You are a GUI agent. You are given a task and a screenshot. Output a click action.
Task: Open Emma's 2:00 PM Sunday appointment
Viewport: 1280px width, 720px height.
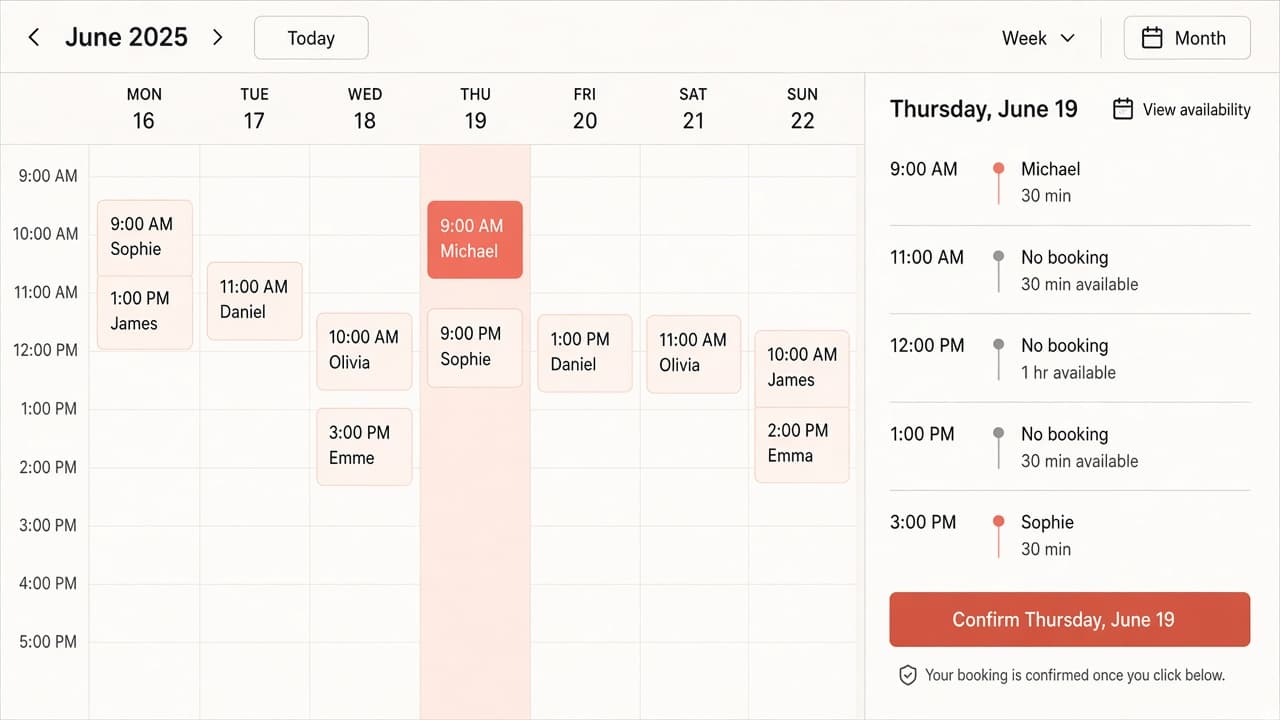802,444
